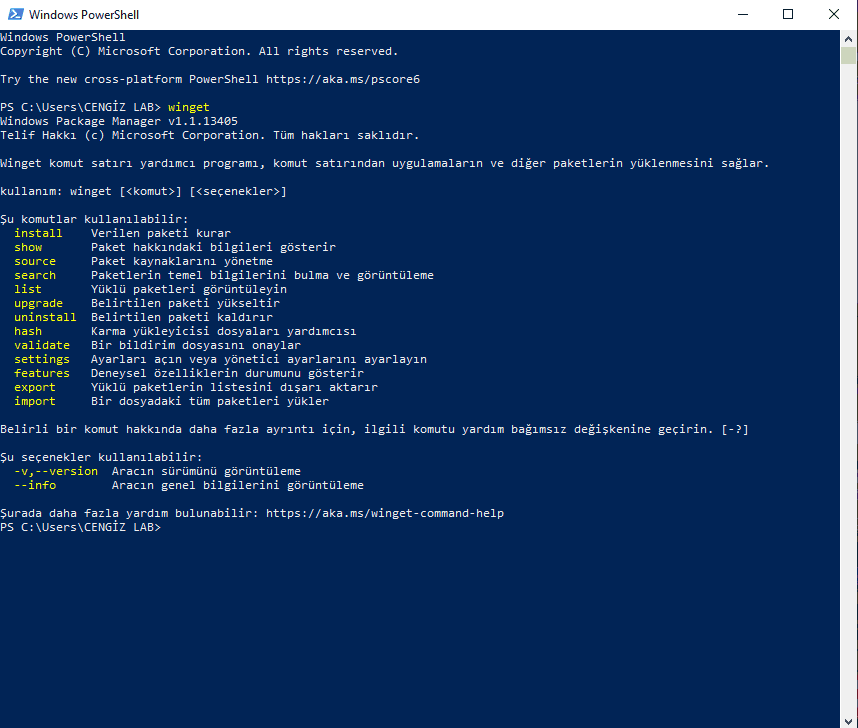Click 'Paket kaynaklarını yönetme' description

click(182, 262)
